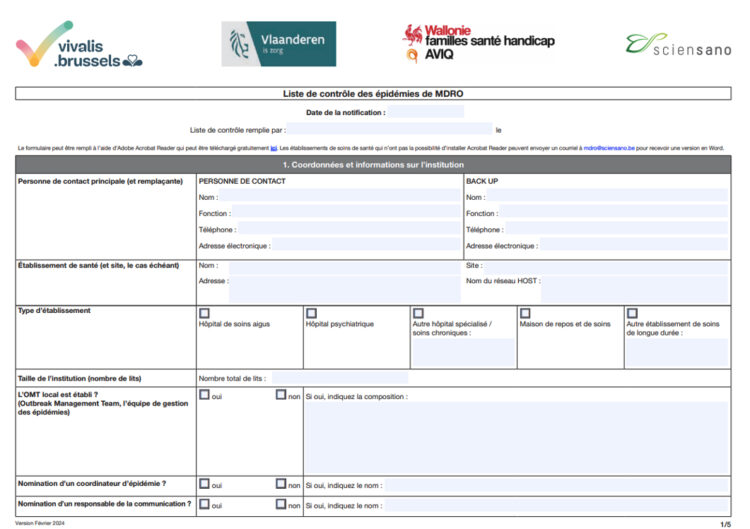This screenshot has height=529, width=750.
Task: Click the Vlaanderen is zorg logo
Action: click(x=278, y=44)
